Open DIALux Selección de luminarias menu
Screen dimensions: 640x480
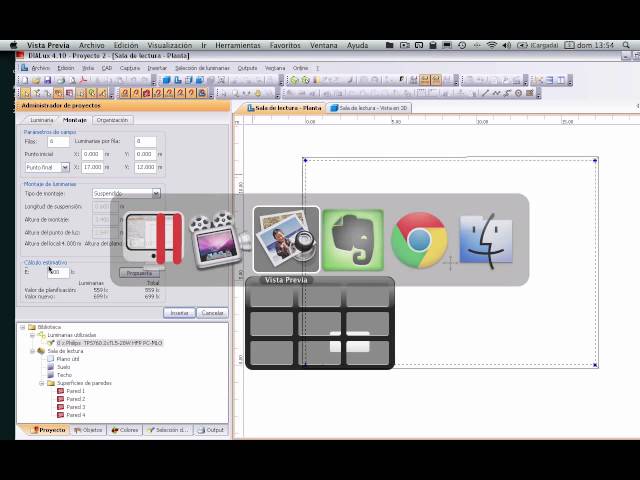click(202, 68)
